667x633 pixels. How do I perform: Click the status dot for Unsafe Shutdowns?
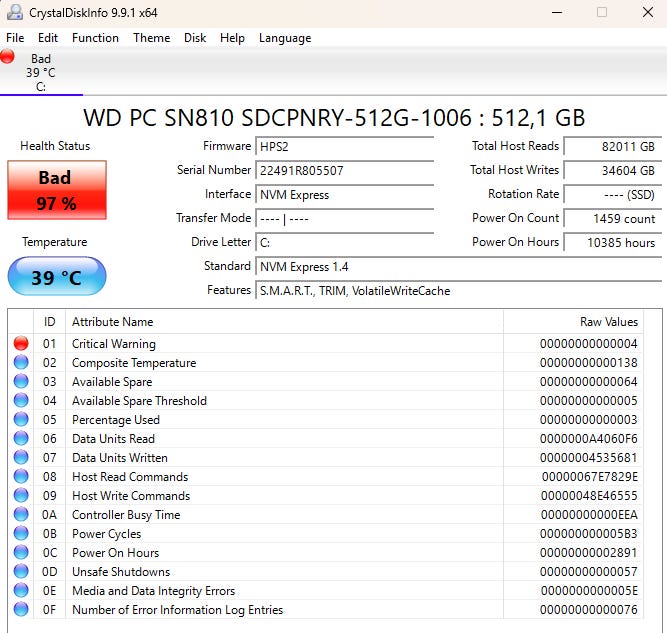(x=21, y=571)
